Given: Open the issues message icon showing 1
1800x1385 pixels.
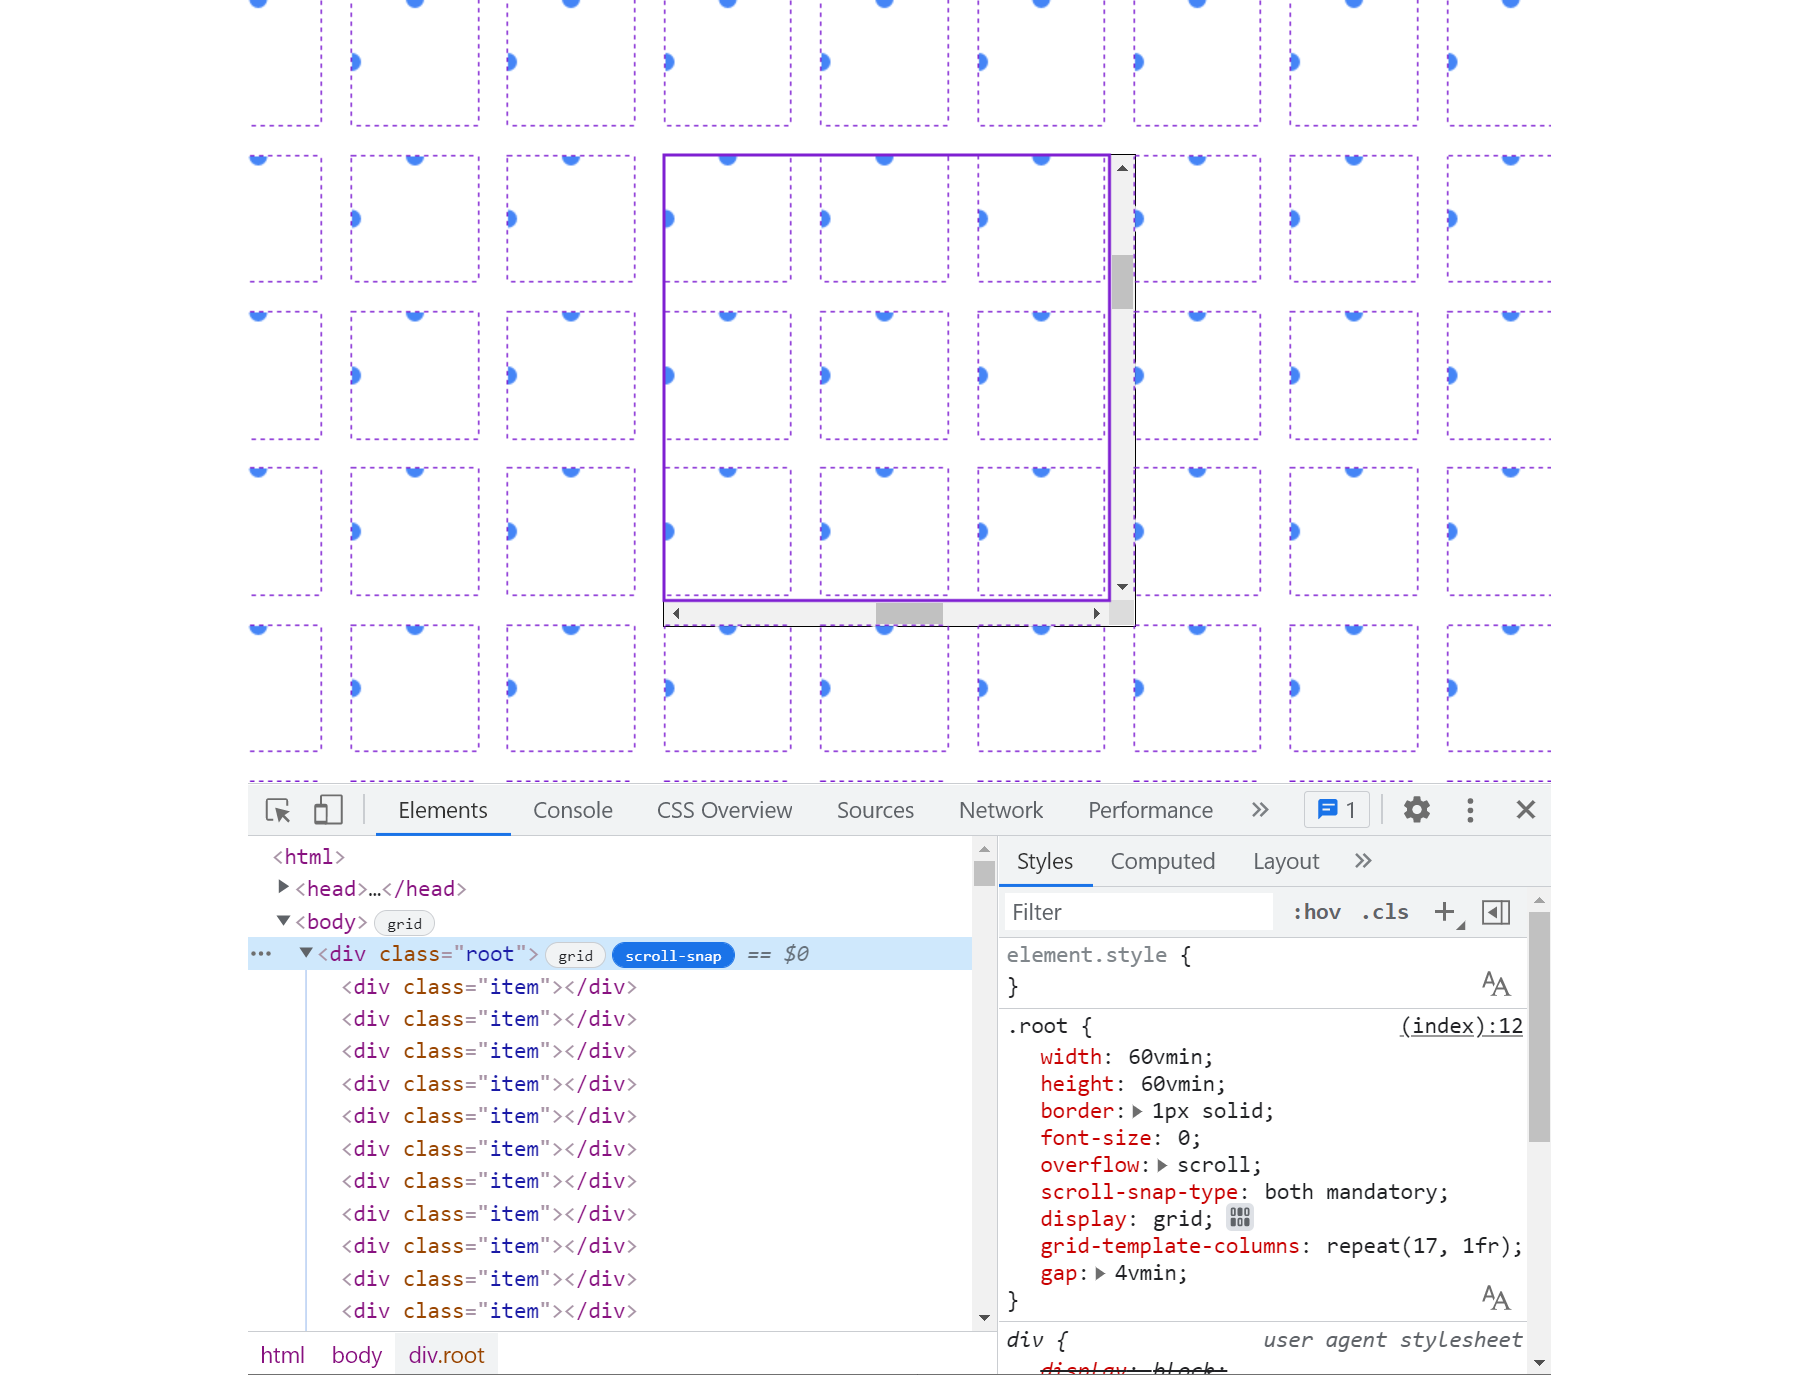Looking at the screenshot, I should coord(1336,810).
